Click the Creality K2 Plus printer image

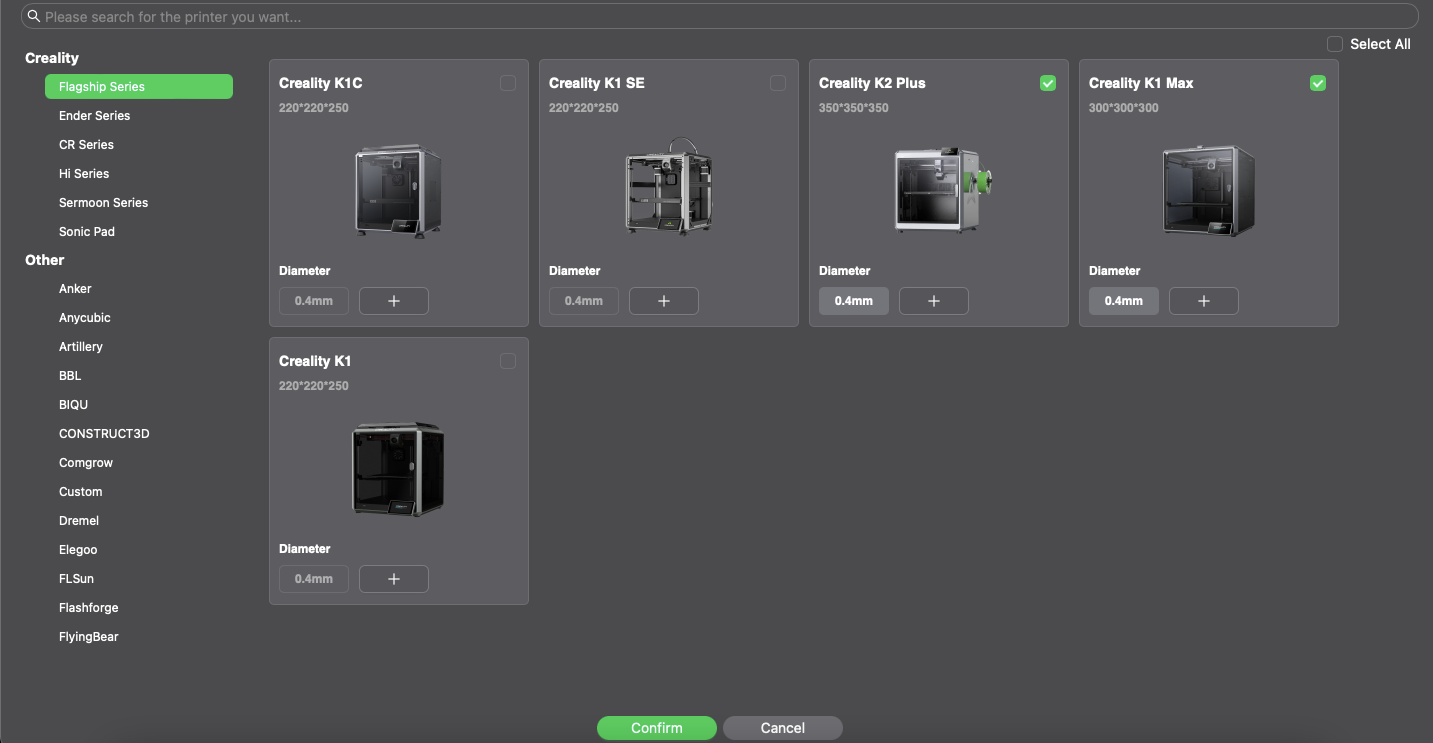(943, 190)
